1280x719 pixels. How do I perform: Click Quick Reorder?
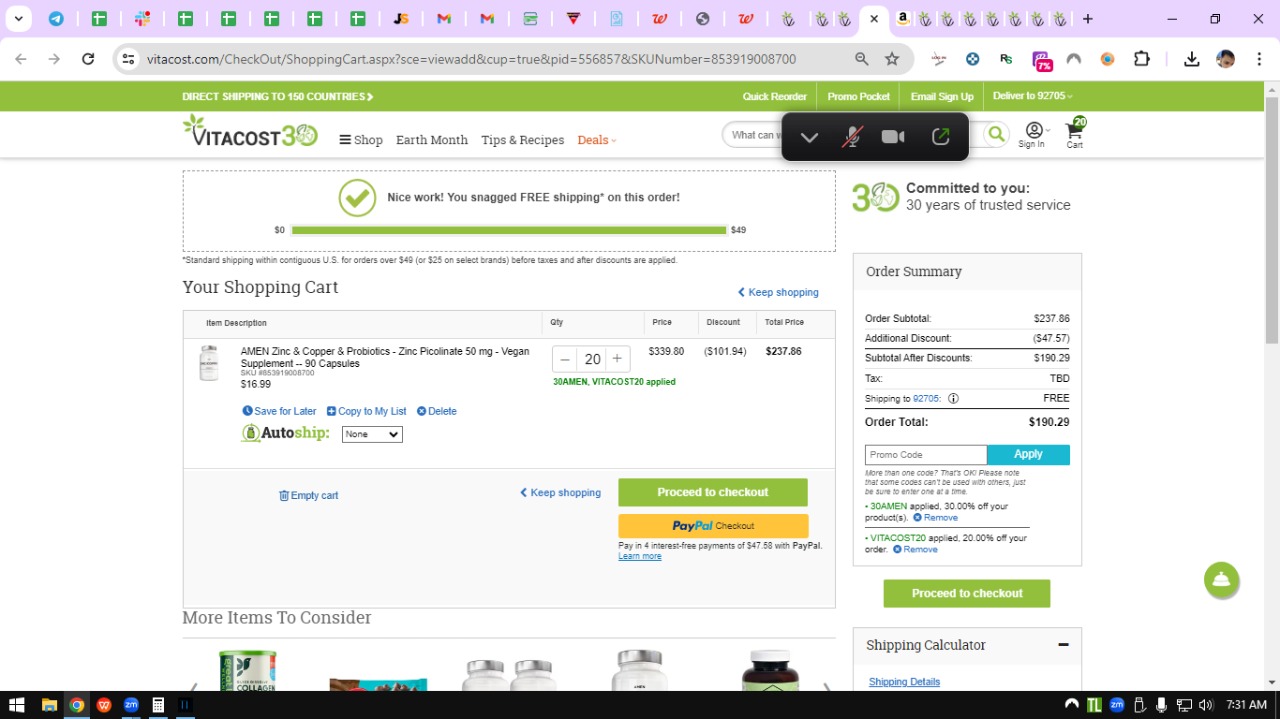pyautogui.click(x=774, y=96)
